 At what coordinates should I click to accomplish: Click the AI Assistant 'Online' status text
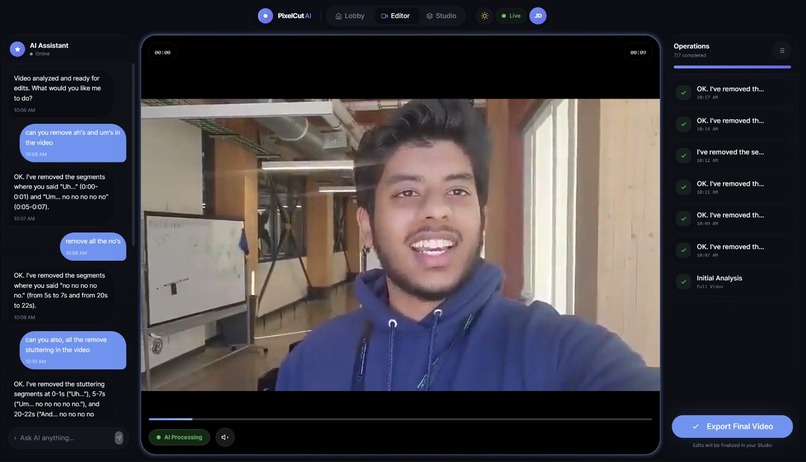pyautogui.click(x=42, y=54)
